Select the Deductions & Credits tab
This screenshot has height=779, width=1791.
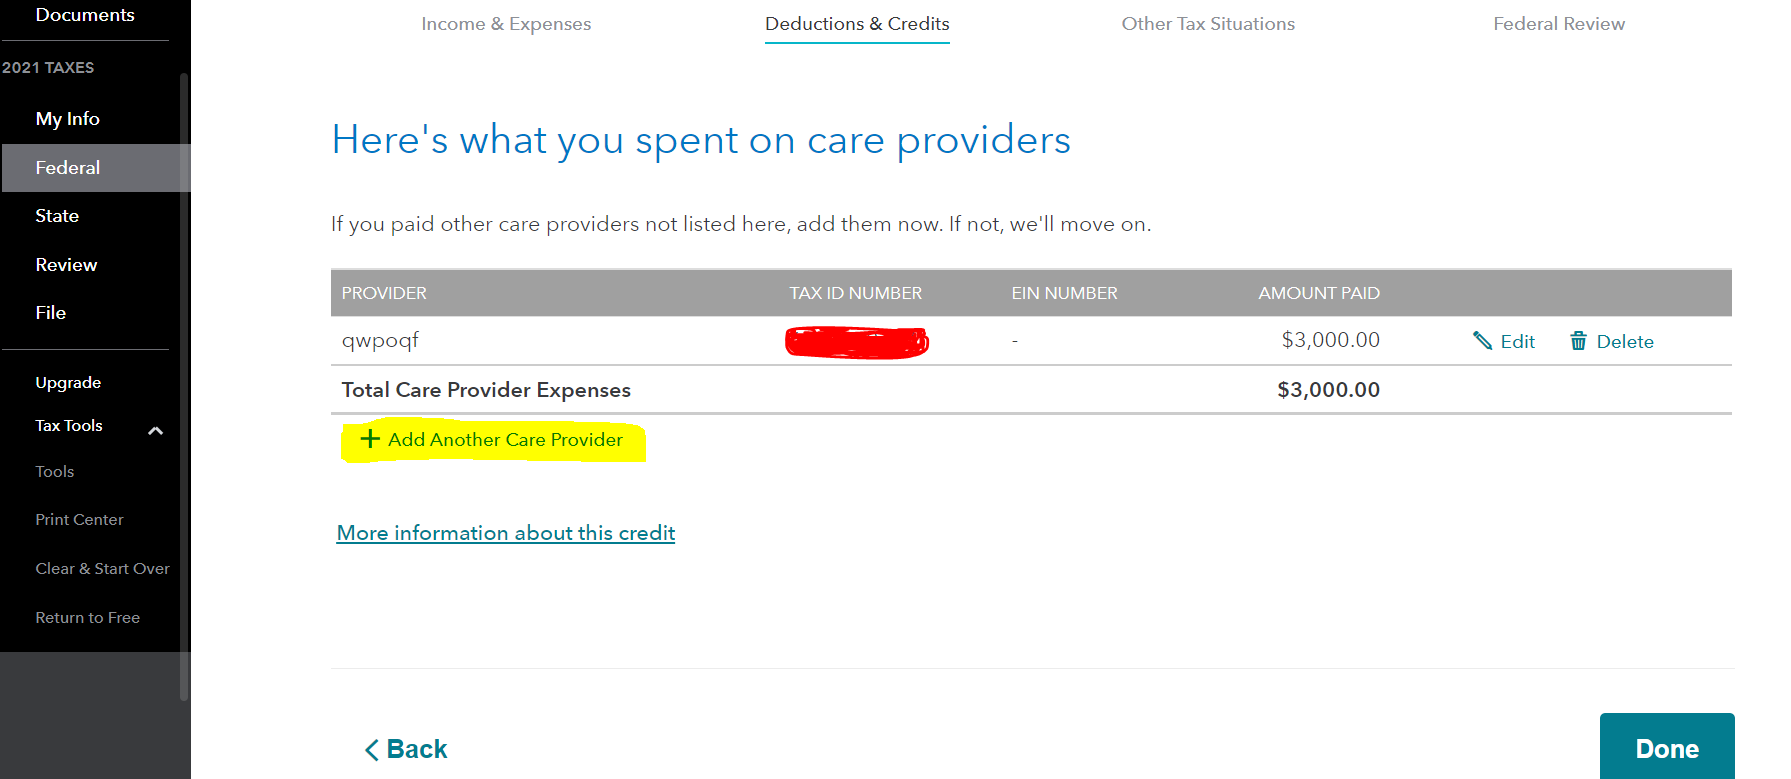pos(857,24)
